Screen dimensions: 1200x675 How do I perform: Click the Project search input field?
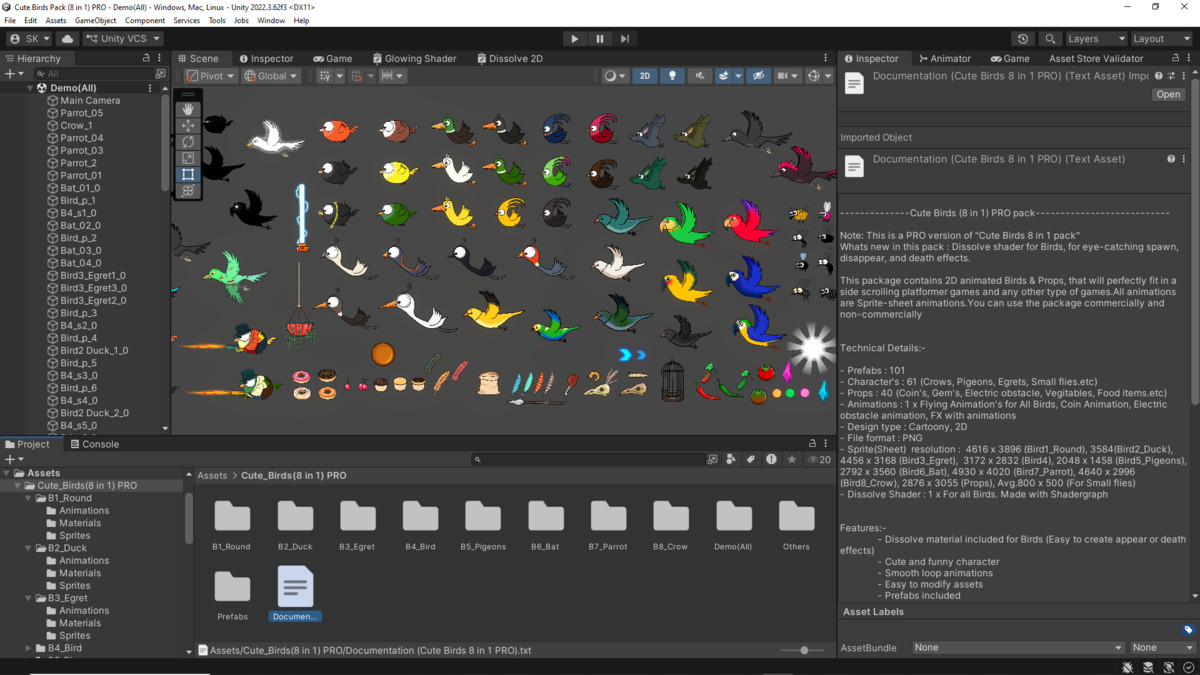click(x=588, y=459)
